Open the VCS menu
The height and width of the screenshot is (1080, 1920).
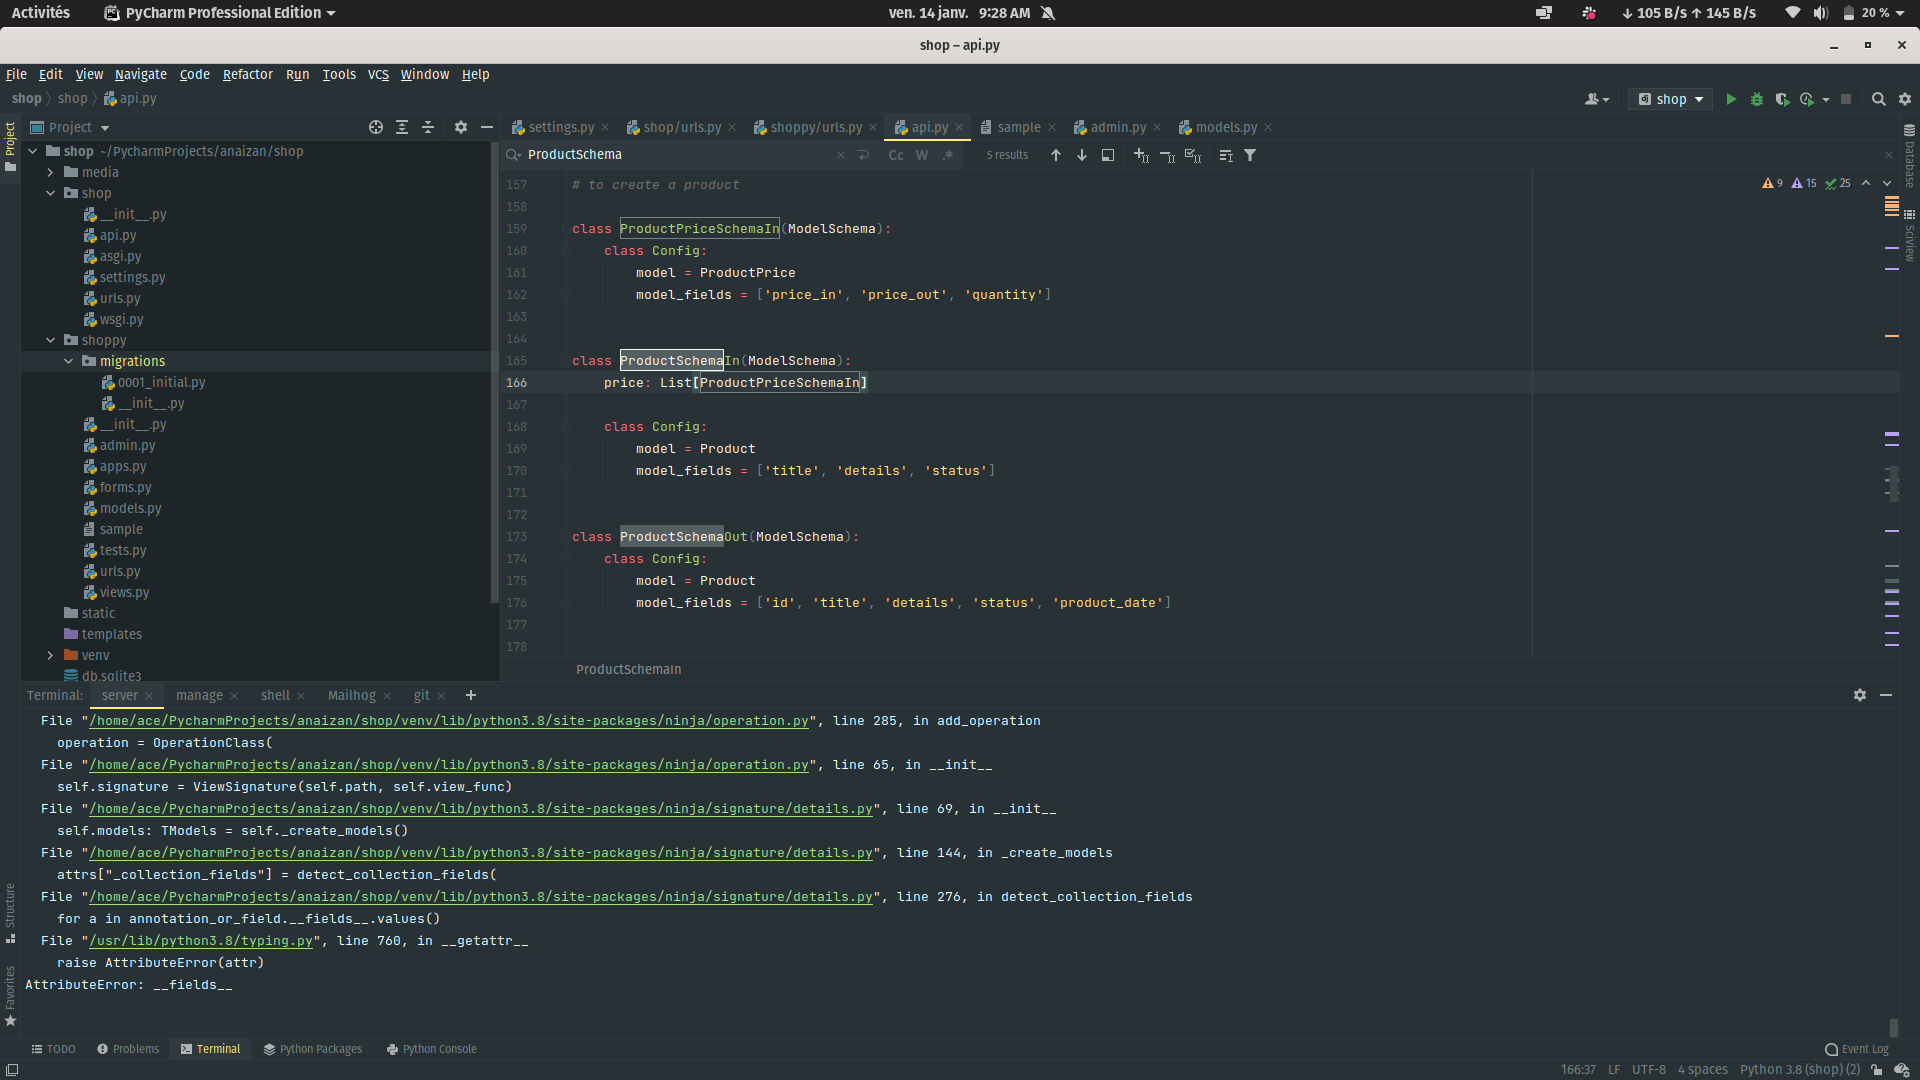(377, 74)
